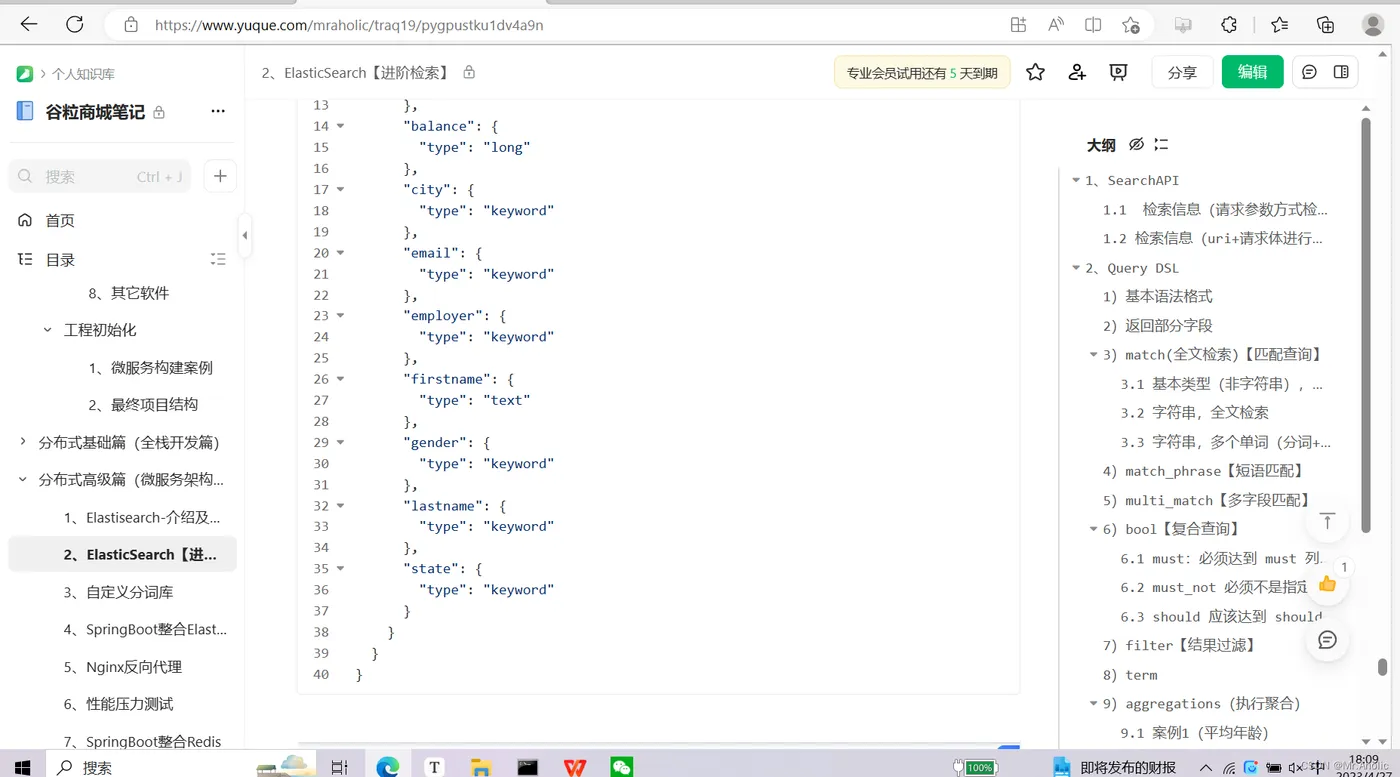1400x777 pixels.
Task: View site information lock icon
Action: click(131, 25)
